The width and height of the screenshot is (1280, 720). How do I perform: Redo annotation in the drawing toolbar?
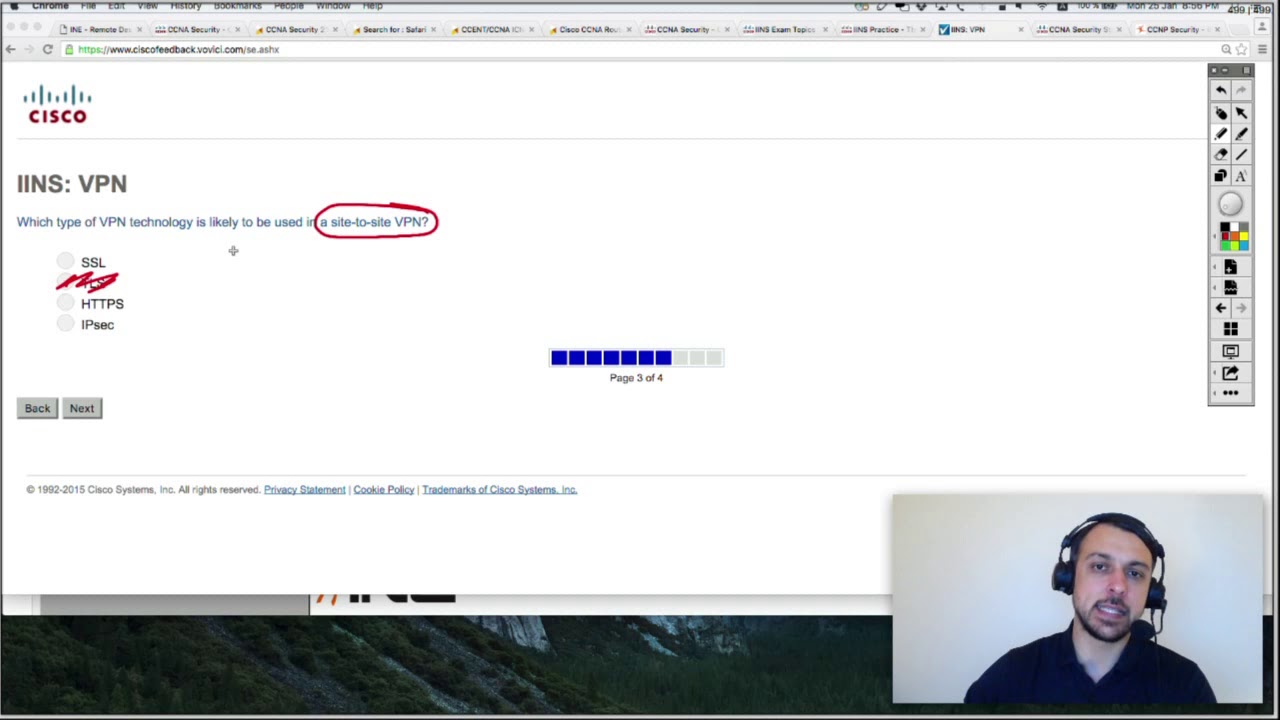point(1241,90)
